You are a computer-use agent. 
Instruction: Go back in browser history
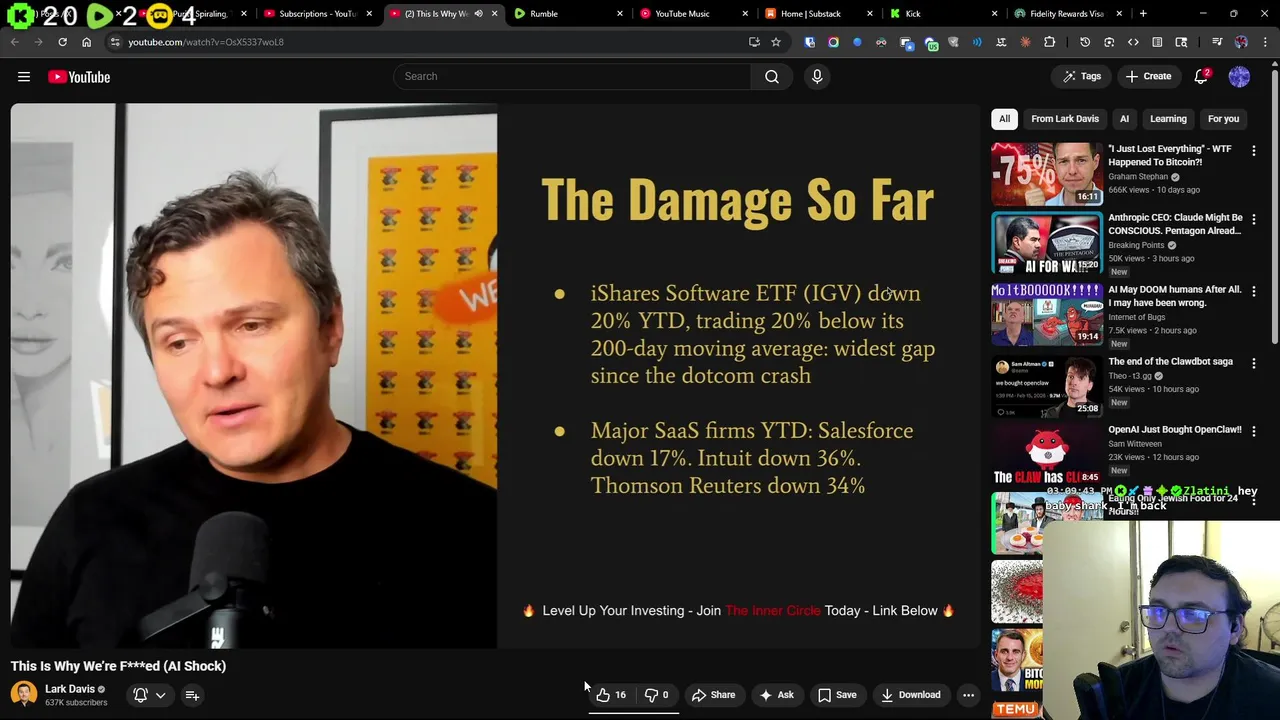15,42
